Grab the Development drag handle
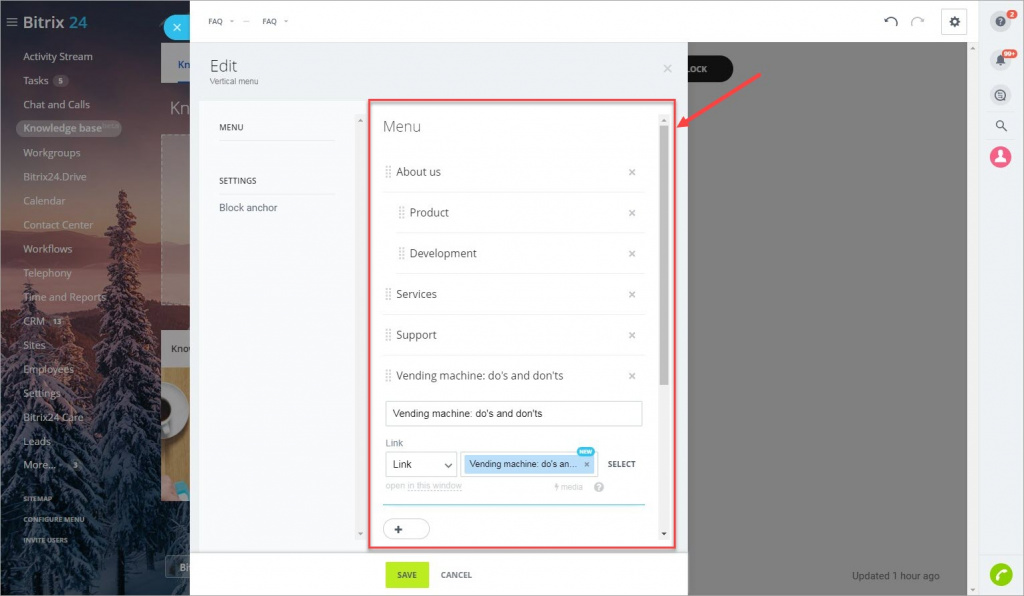The image size is (1024, 596). coord(402,253)
